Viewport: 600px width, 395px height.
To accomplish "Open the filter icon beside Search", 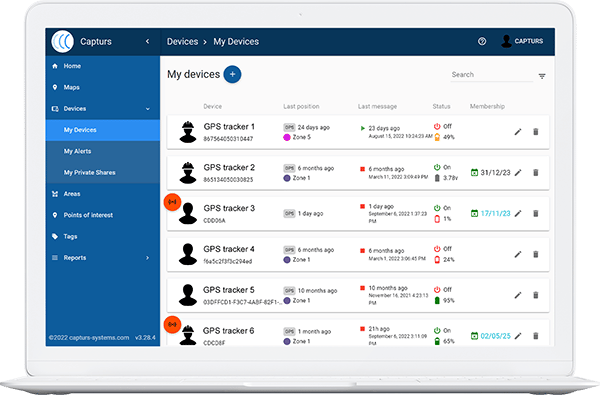I will point(542,76).
